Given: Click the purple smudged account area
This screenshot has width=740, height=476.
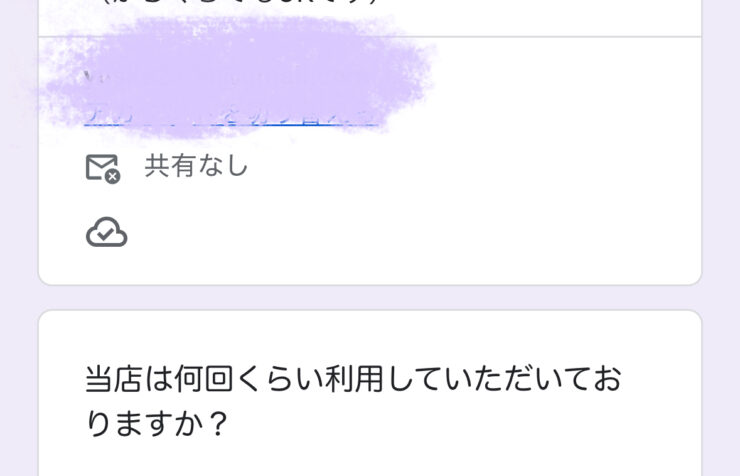Looking at the screenshot, I should pos(236,75).
